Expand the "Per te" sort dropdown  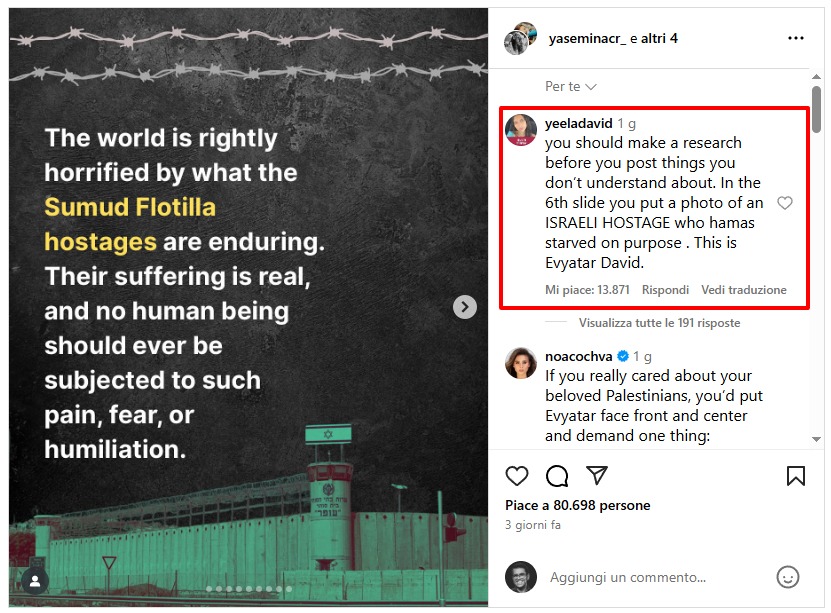point(571,87)
